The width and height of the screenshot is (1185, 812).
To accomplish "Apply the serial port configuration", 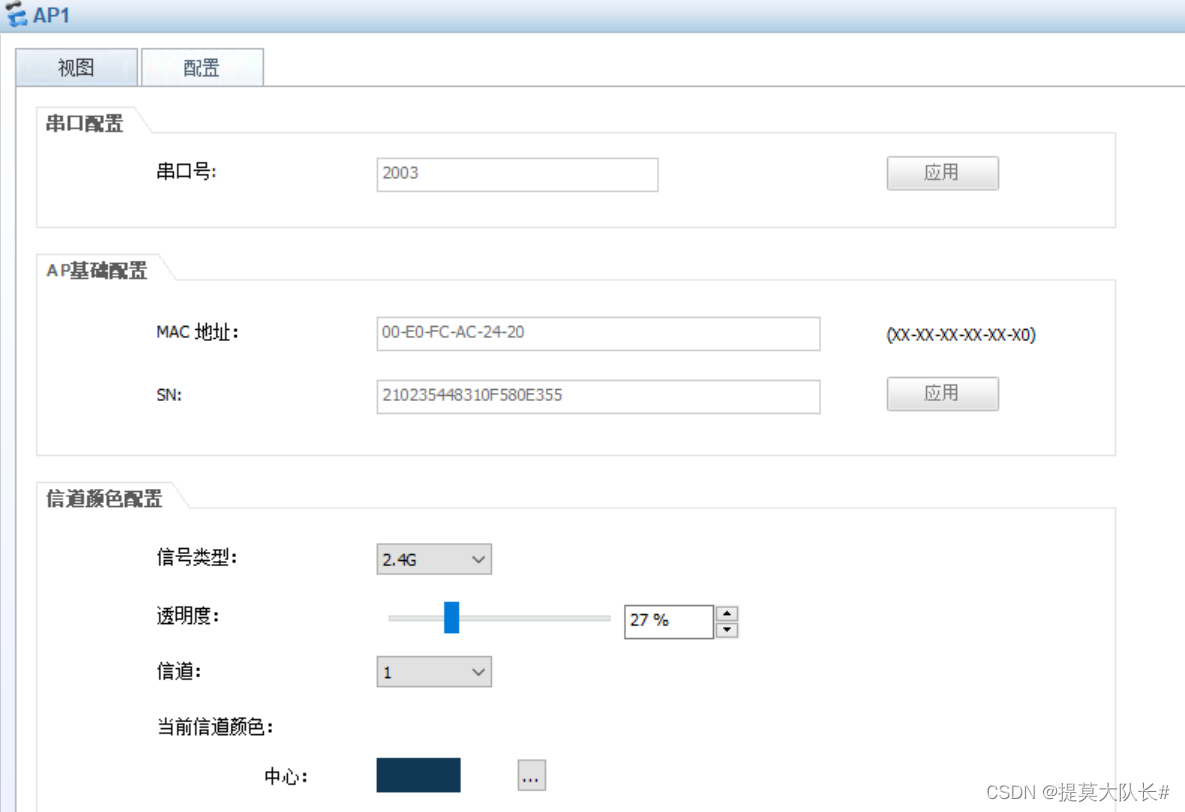I will point(941,173).
